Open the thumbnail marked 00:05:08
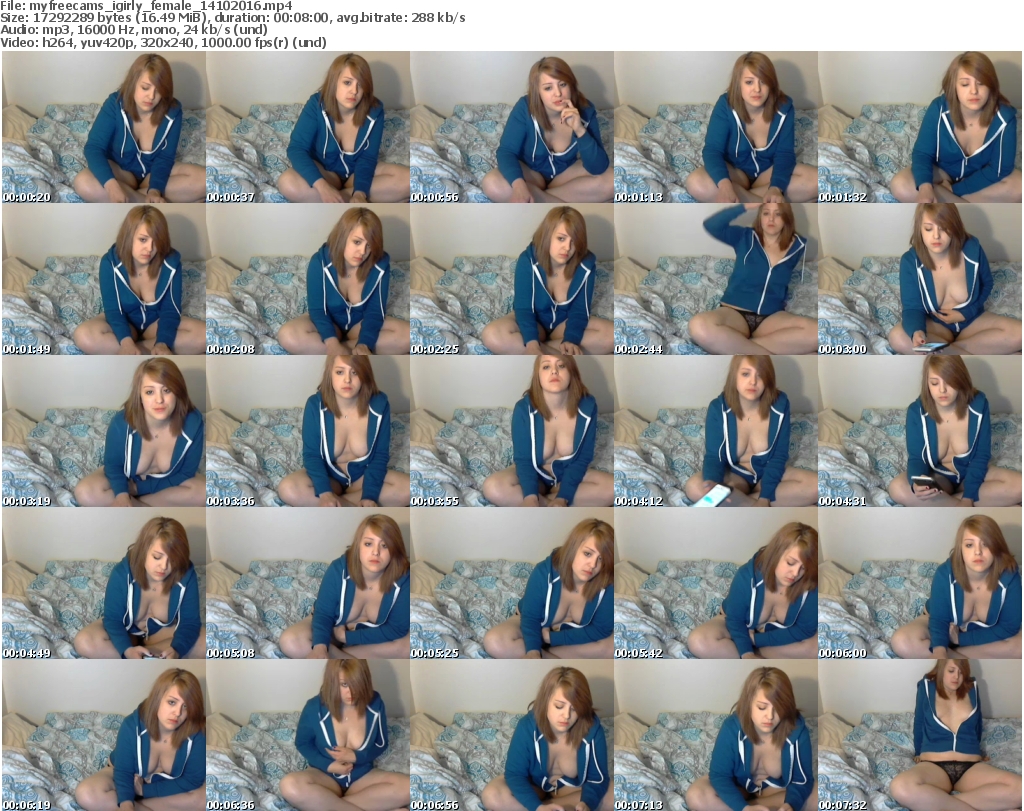Viewport: 1024px width, 811px height. 308,582
